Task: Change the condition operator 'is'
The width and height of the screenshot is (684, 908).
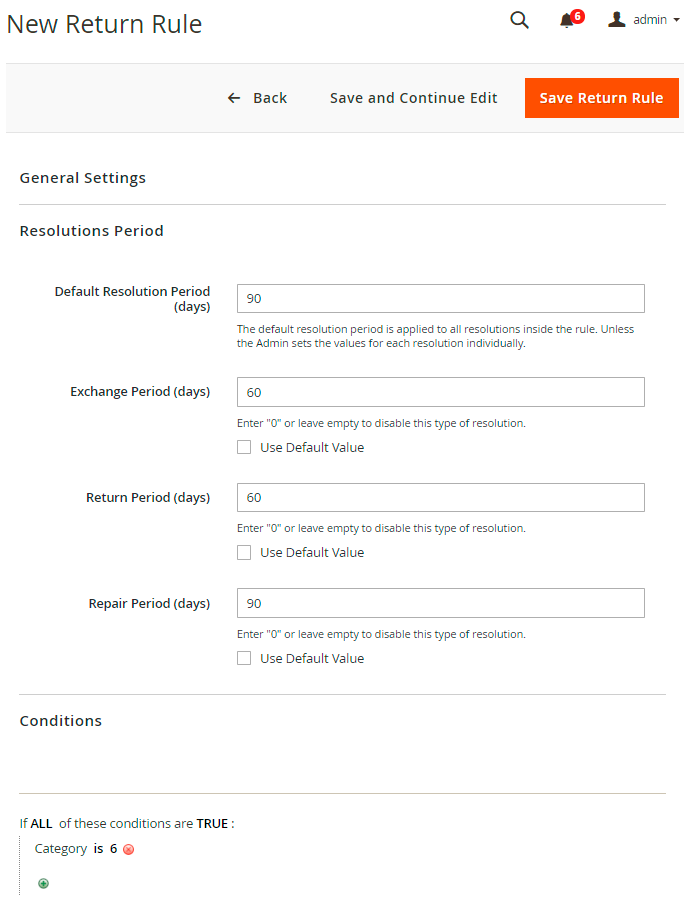Action: point(98,849)
